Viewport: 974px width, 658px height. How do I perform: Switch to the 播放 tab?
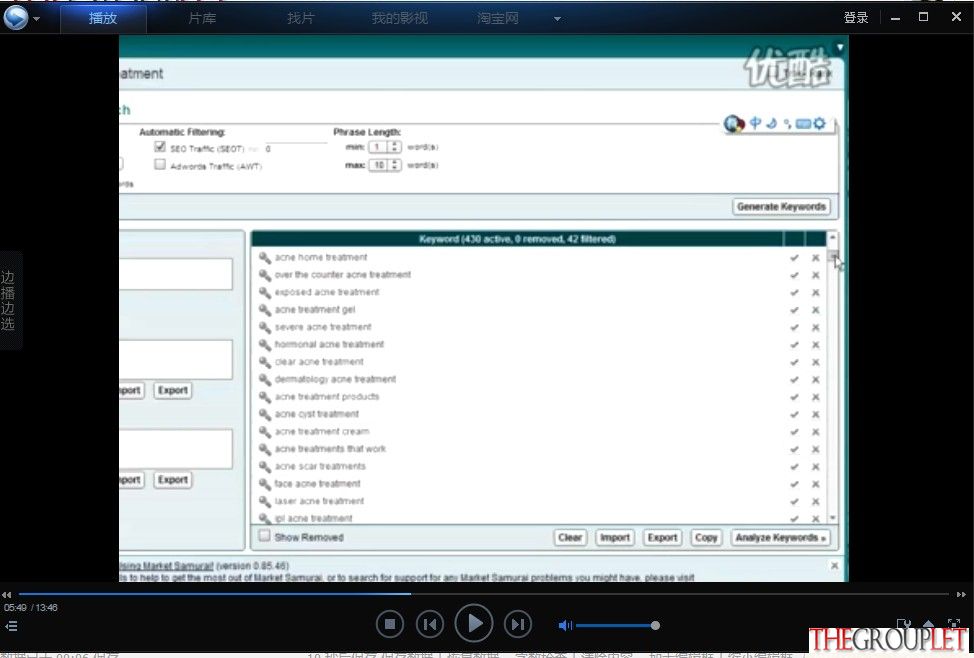103,18
